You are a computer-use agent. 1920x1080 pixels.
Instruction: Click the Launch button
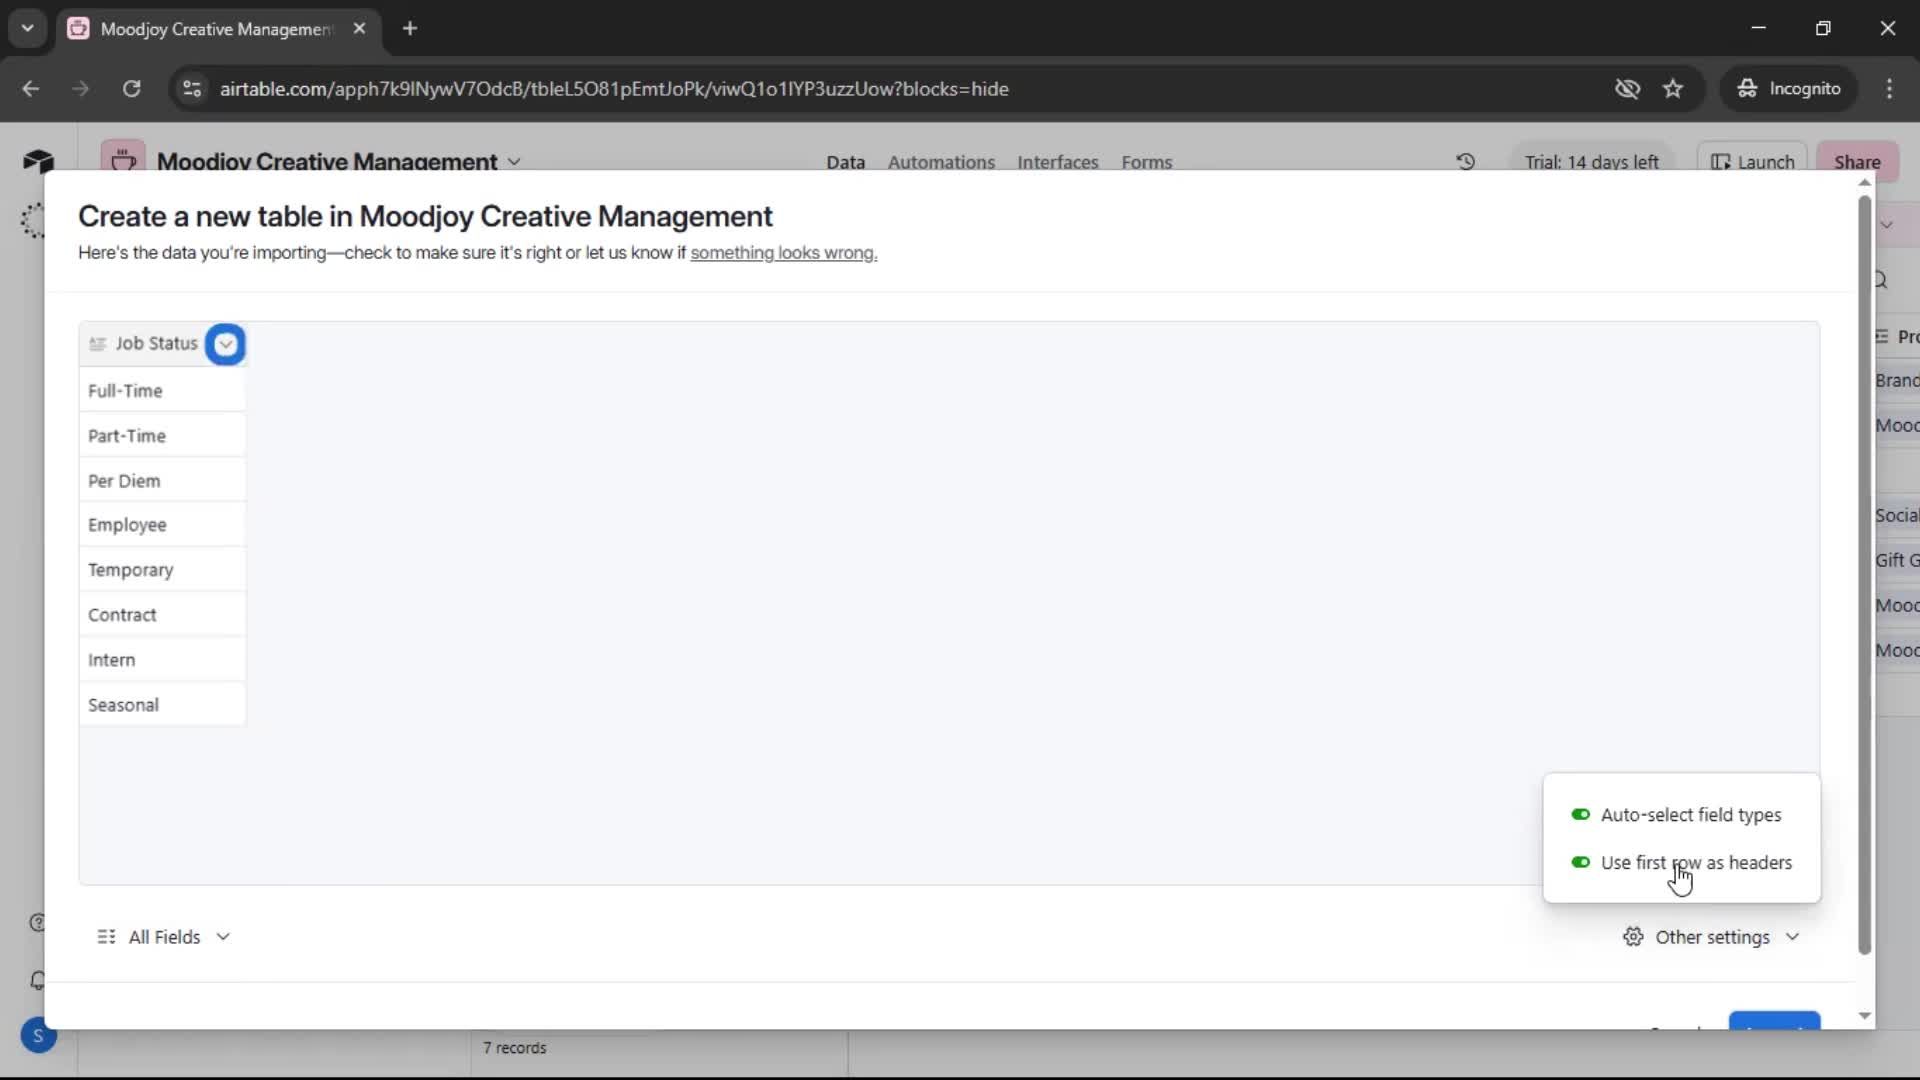1752,161
